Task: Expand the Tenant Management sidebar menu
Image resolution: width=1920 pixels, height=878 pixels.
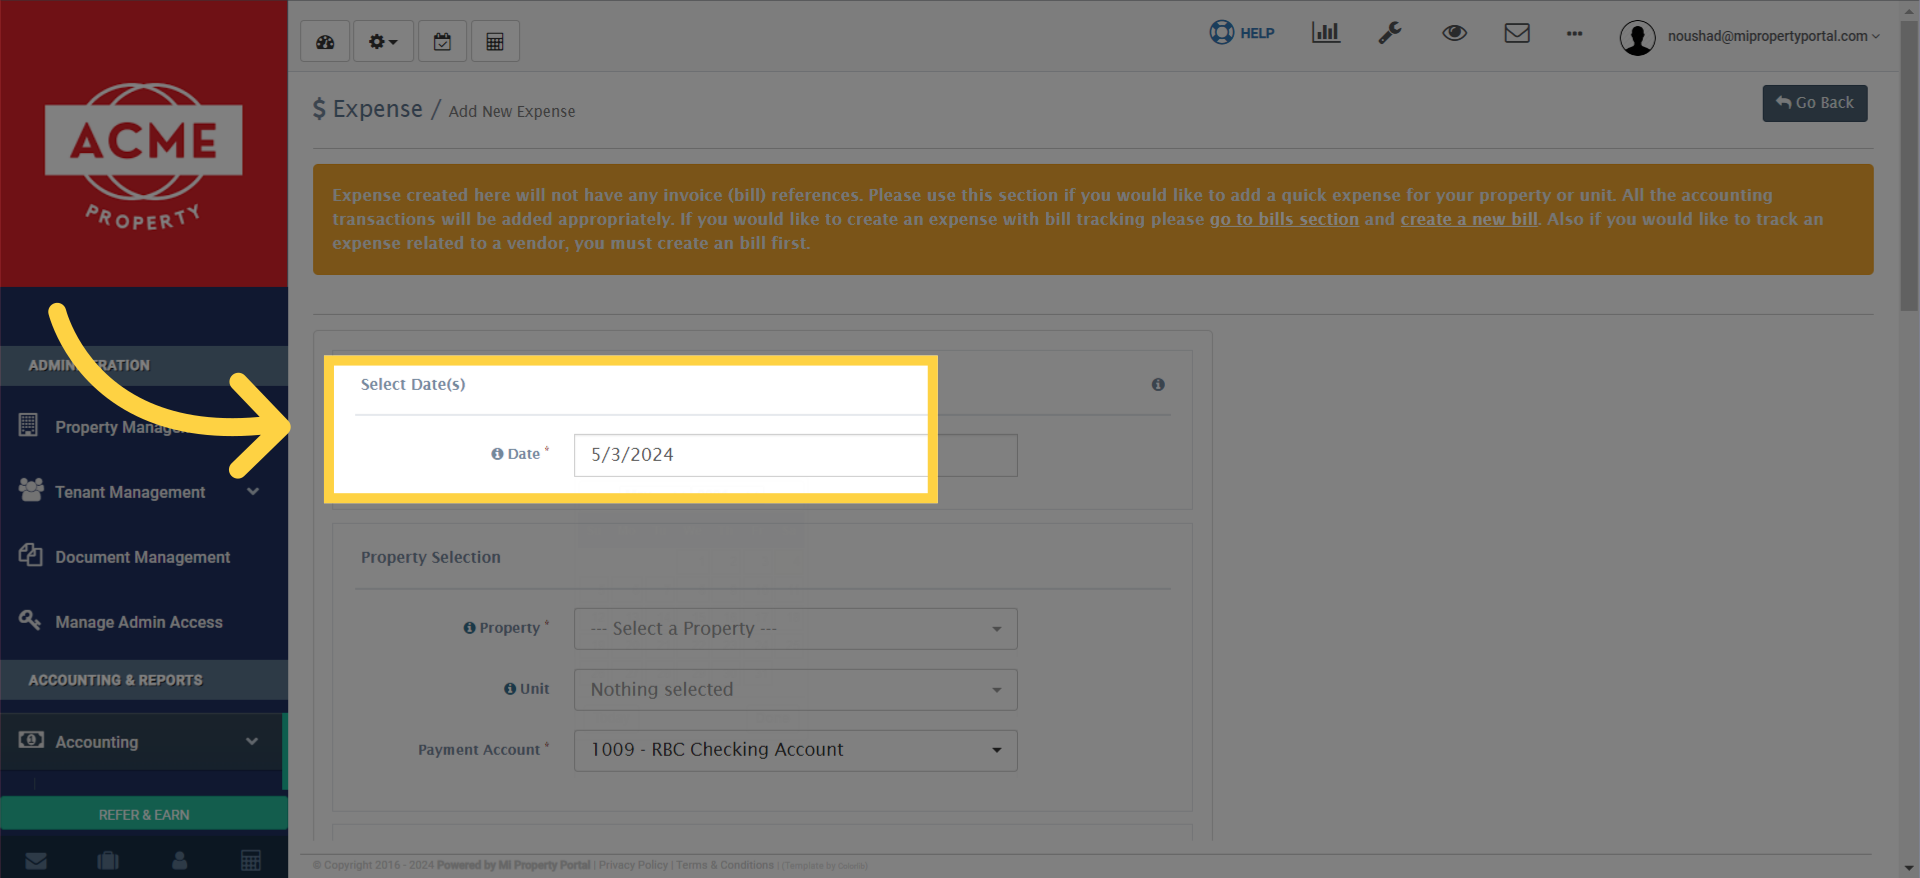Action: tap(144, 492)
